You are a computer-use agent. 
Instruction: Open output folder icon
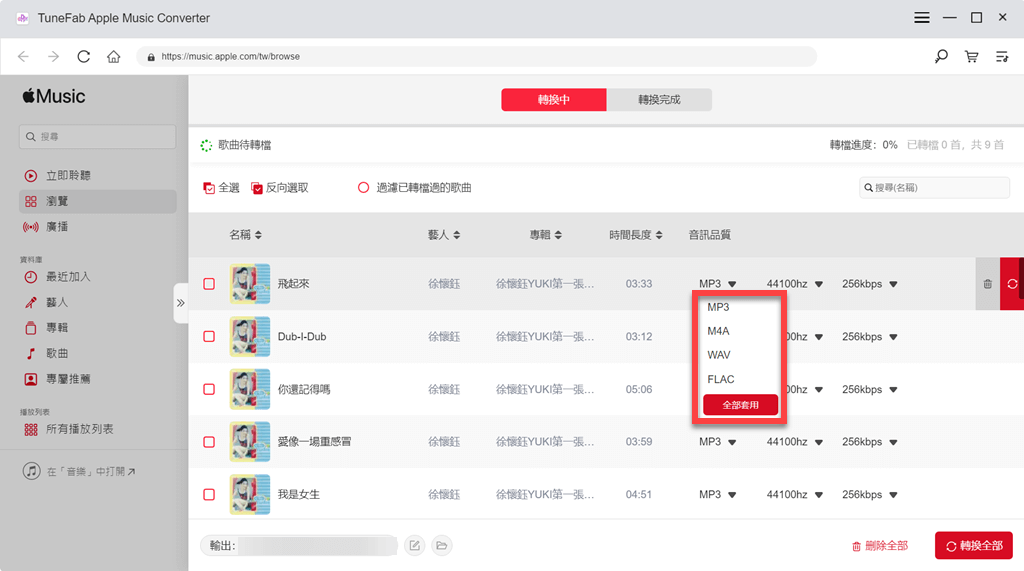[x=442, y=545]
